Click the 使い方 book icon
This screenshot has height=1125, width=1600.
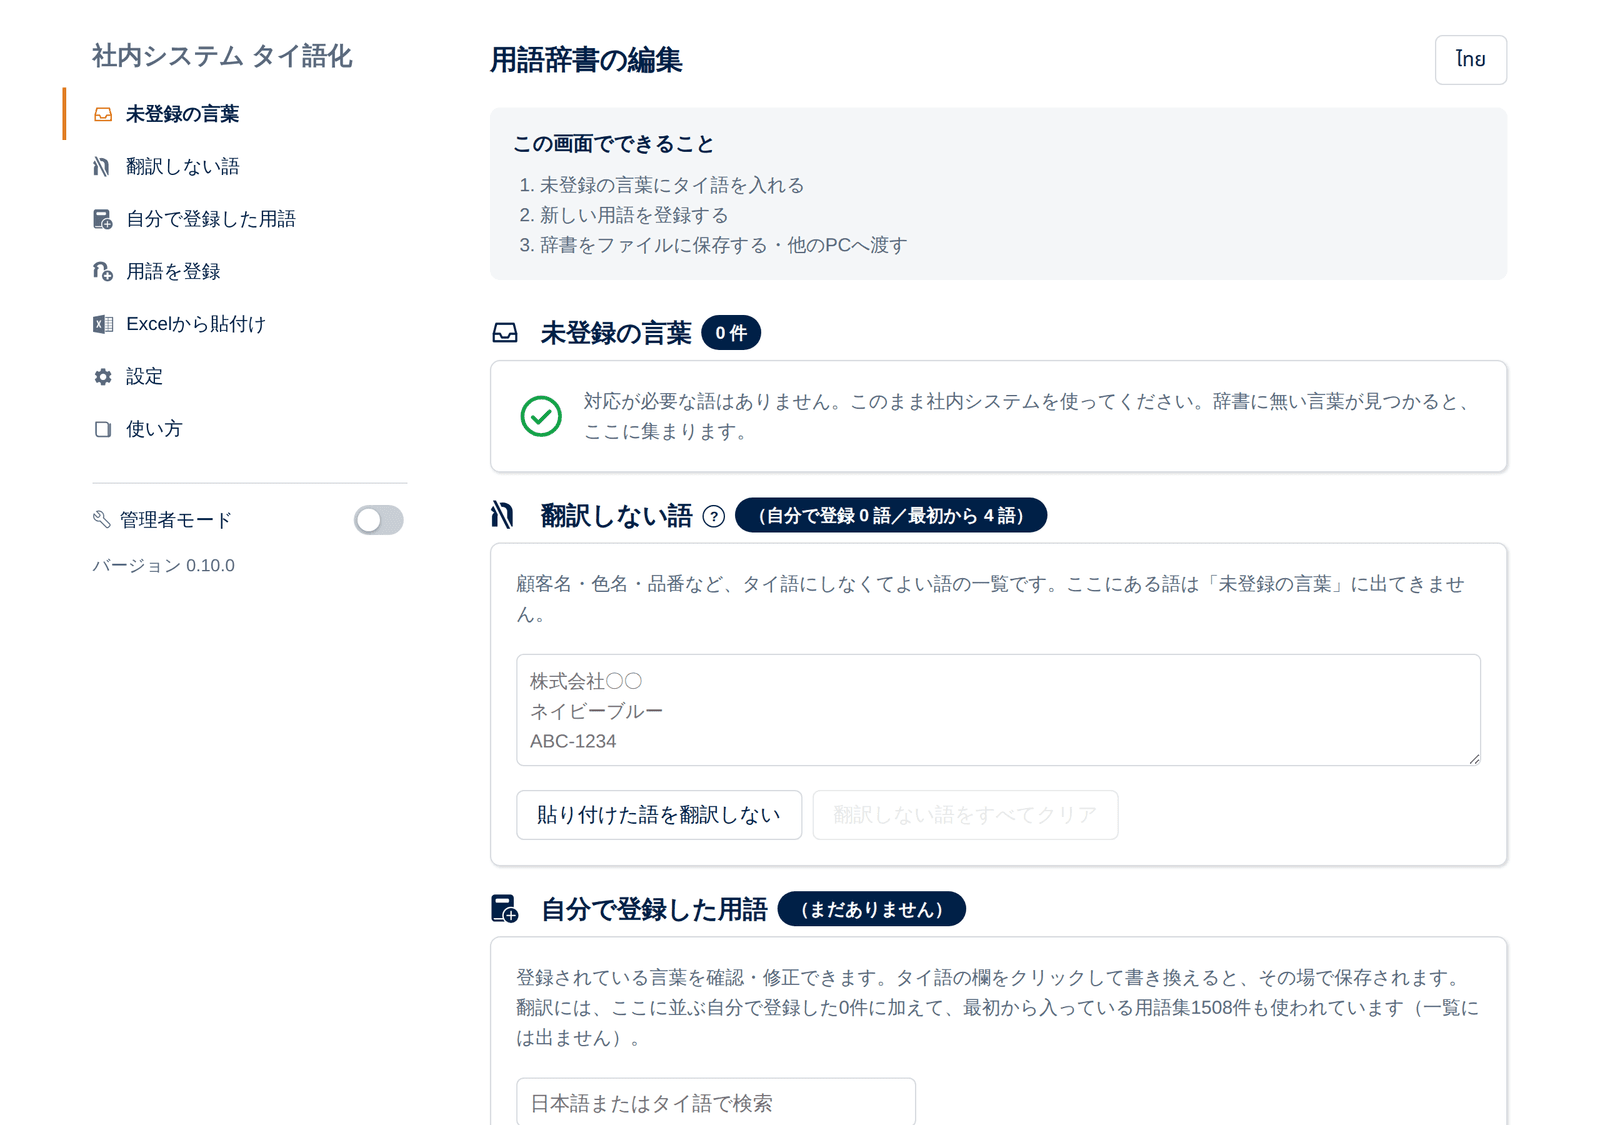(103, 429)
